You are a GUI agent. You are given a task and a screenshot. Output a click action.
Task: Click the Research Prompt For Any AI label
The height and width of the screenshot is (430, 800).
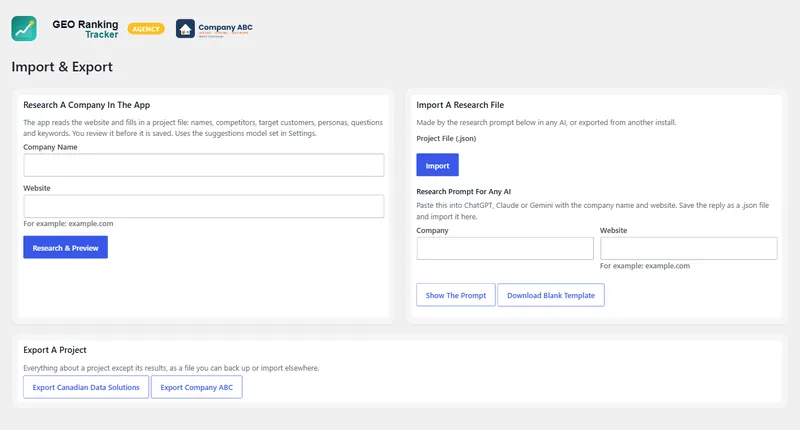point(463,191)
